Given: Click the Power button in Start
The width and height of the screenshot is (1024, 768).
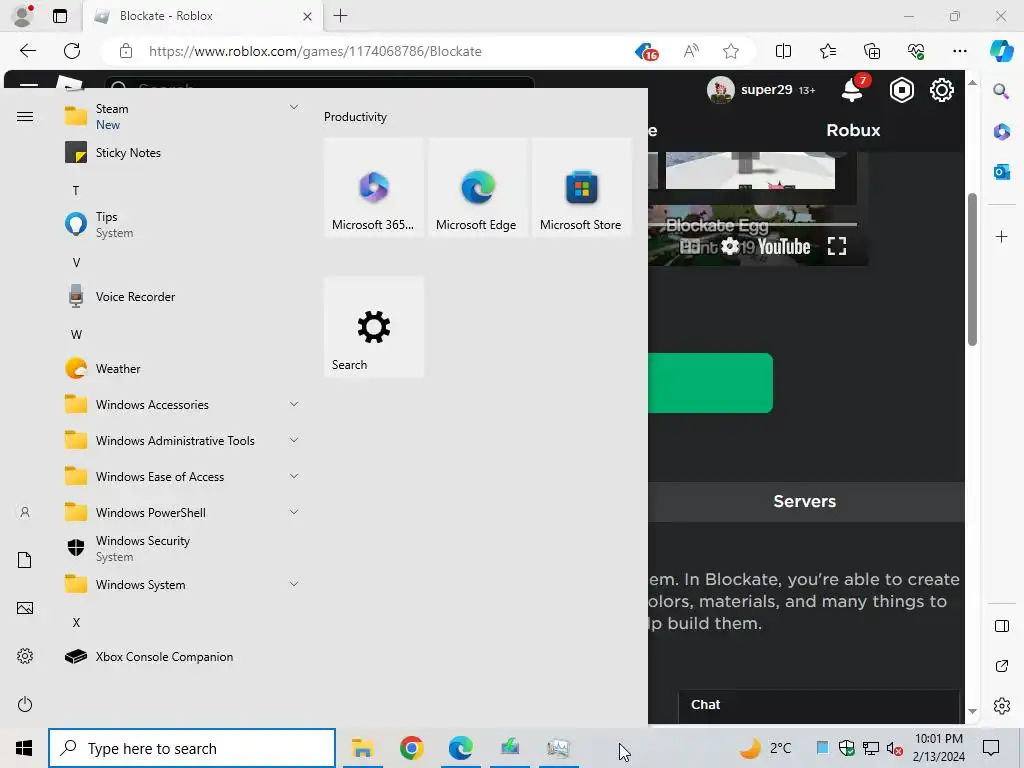Looking at the screenshot, I should point(25,704).
